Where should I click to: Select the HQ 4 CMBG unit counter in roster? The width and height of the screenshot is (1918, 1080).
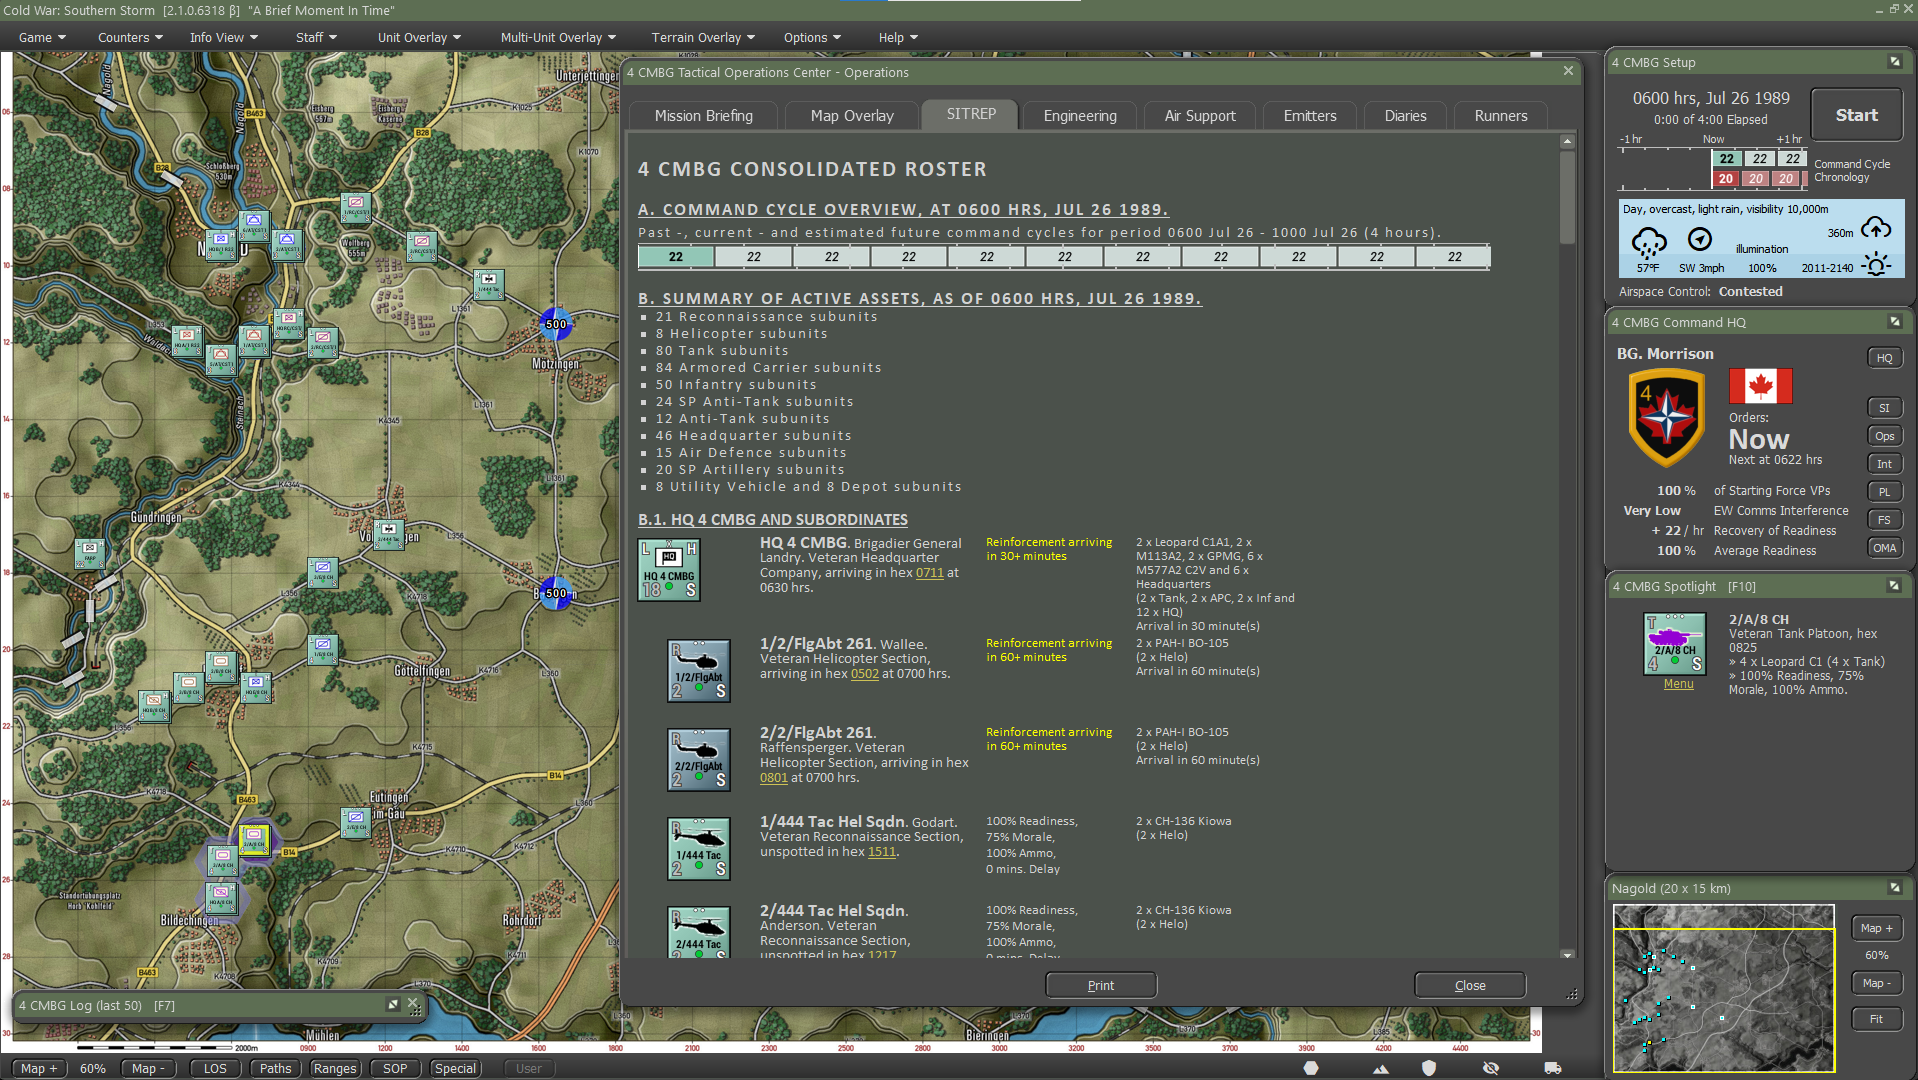669,570
